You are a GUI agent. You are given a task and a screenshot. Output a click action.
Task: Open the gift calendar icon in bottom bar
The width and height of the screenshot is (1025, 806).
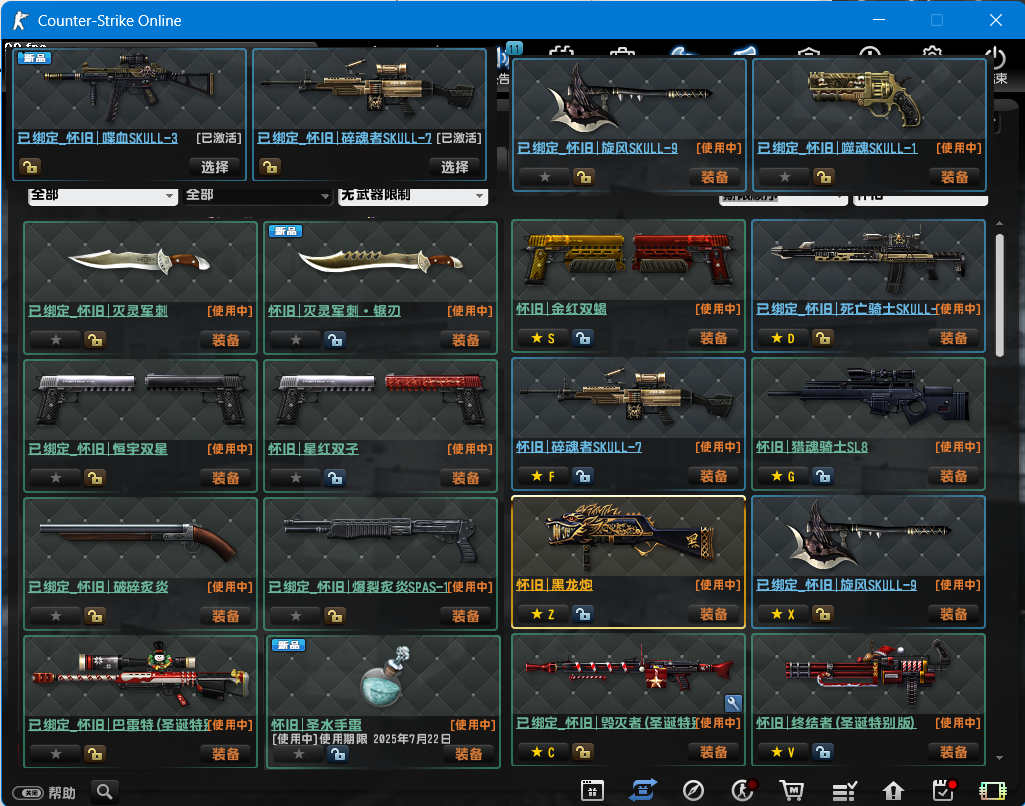[592, 791]
